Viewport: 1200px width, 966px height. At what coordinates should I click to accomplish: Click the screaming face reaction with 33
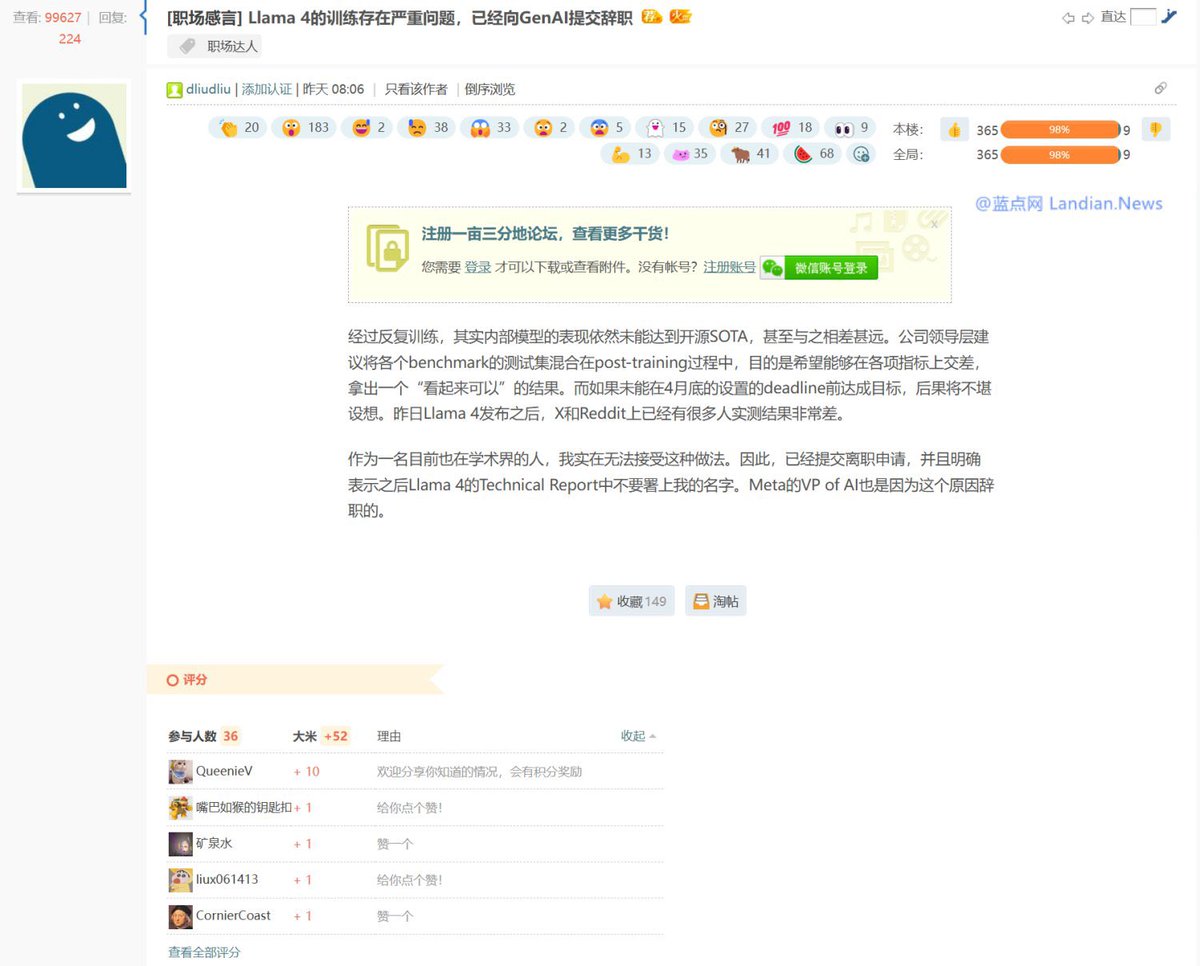[x=490, y=128]
